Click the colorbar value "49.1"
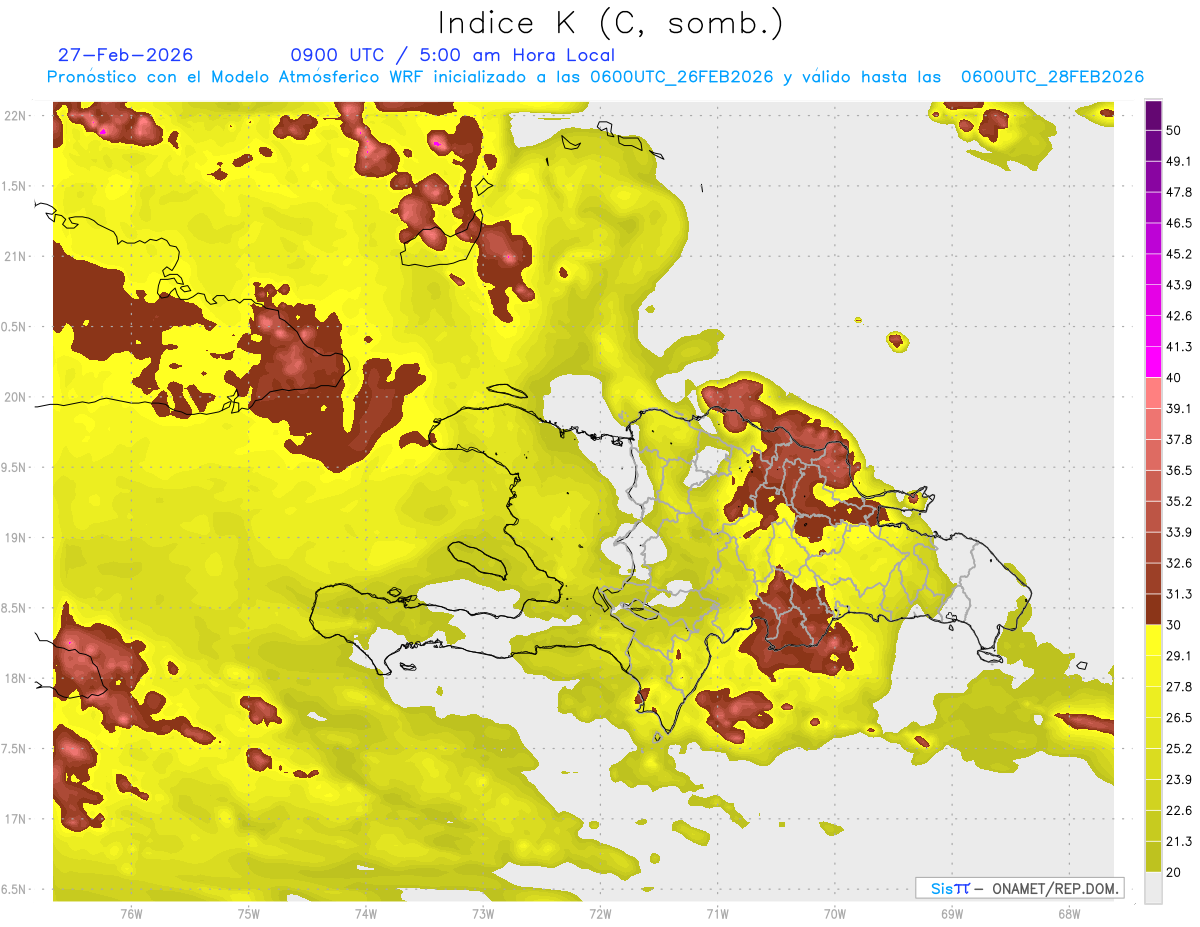Viewport: 1200px width, 927px height. click(x=1179, y=161)
